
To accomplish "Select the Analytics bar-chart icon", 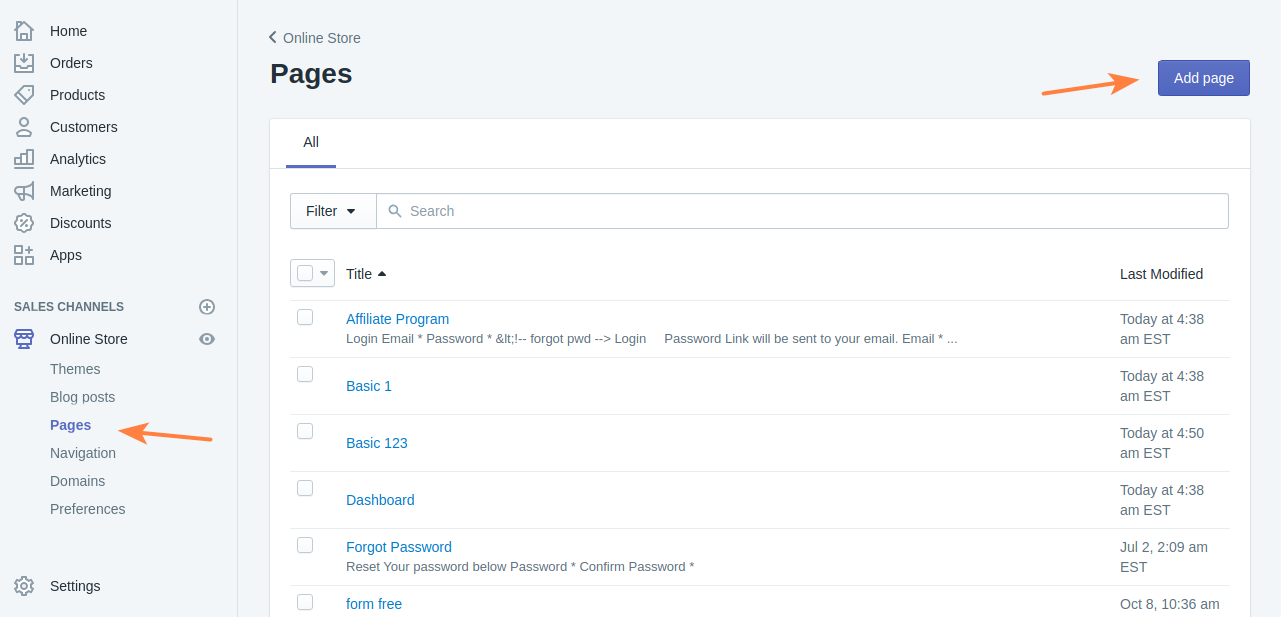I will [23, 158].
